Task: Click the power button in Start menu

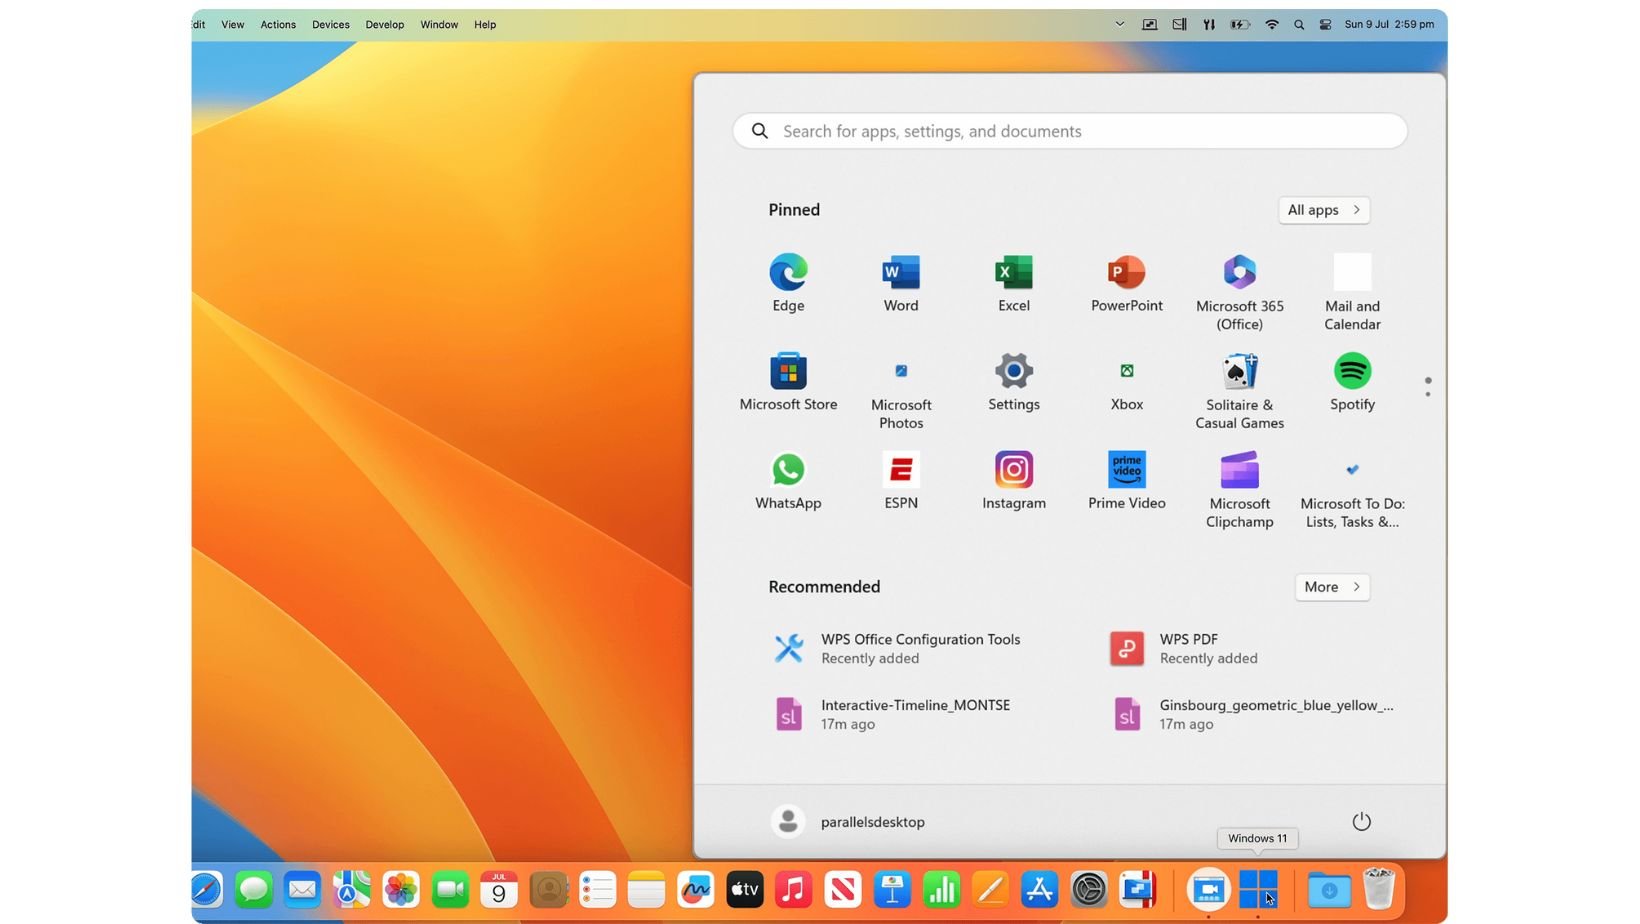Action: (x=1361, y=821)
